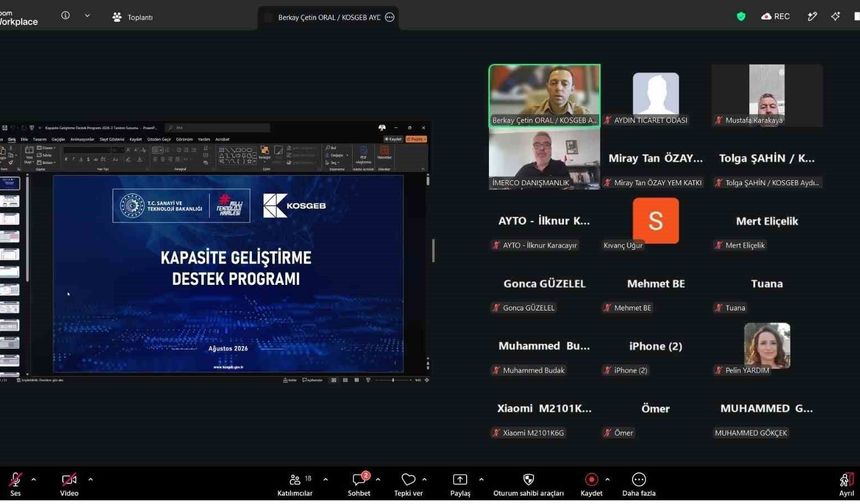
Task: Open the Katılımcılar participants panel
Action: (295, 485)
